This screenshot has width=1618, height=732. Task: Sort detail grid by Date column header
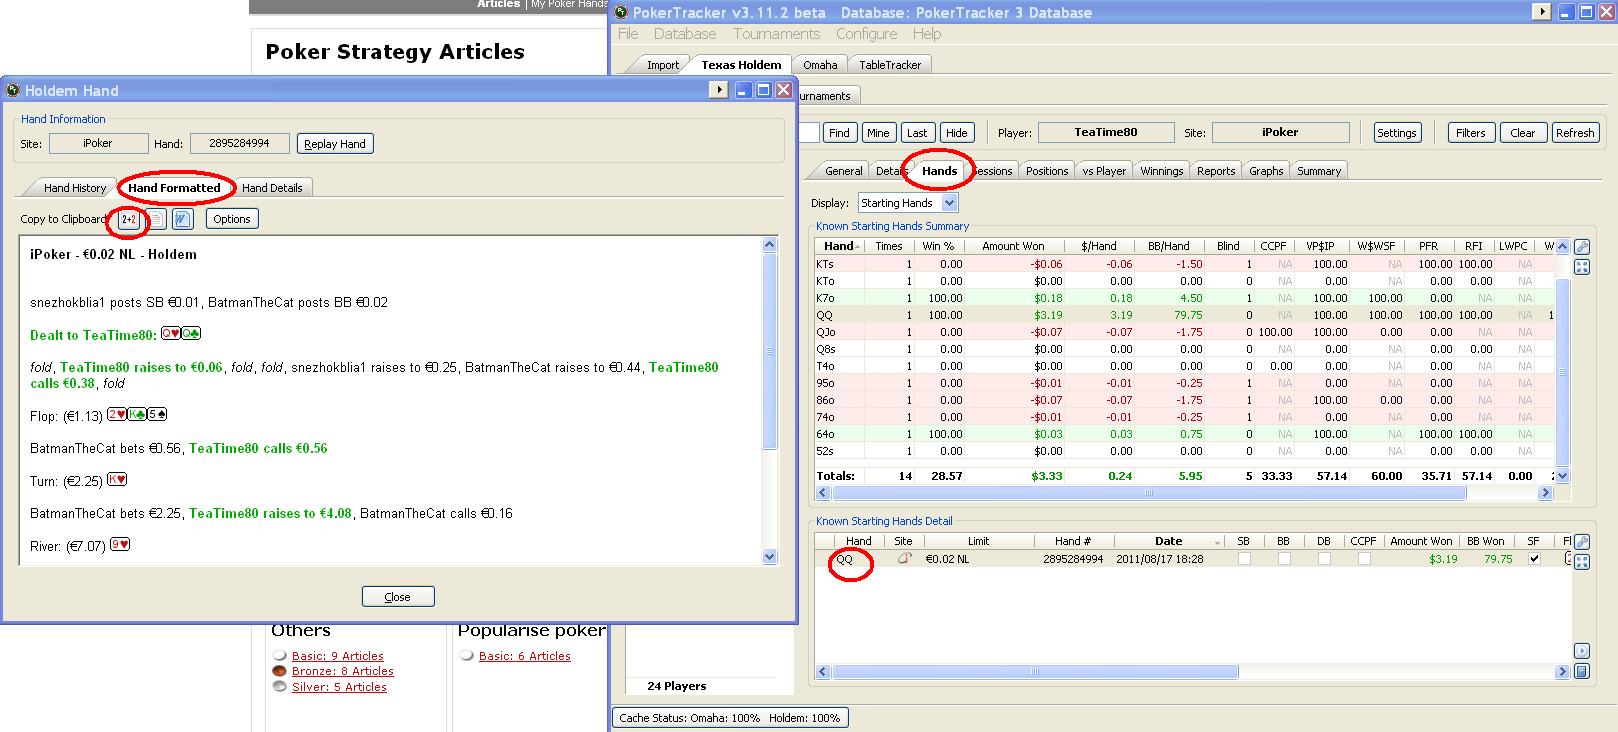click(x=1169, y=541)
